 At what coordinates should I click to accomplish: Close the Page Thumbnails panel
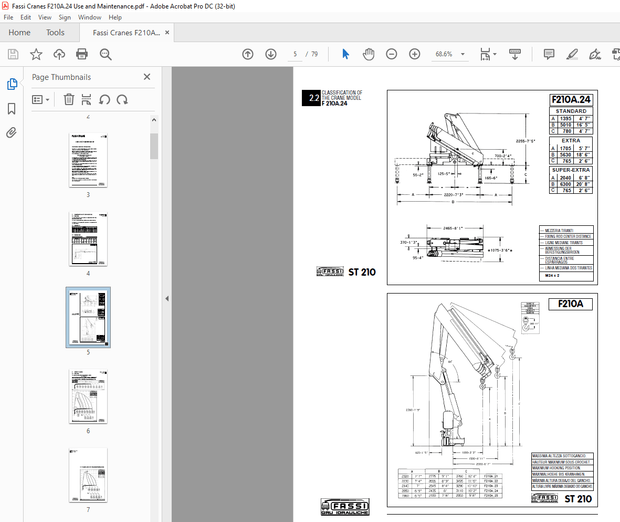(147, 77)
